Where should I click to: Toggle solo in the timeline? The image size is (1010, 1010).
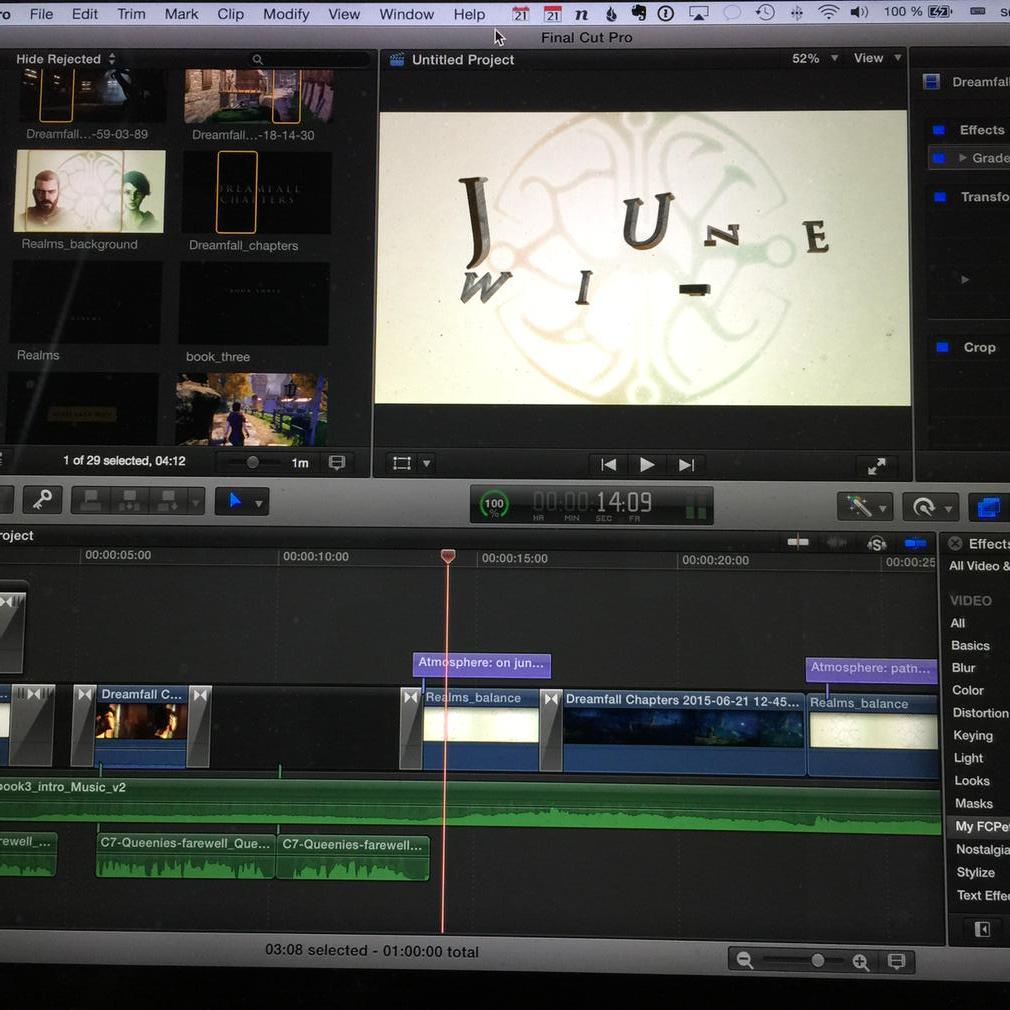[876, 544]
